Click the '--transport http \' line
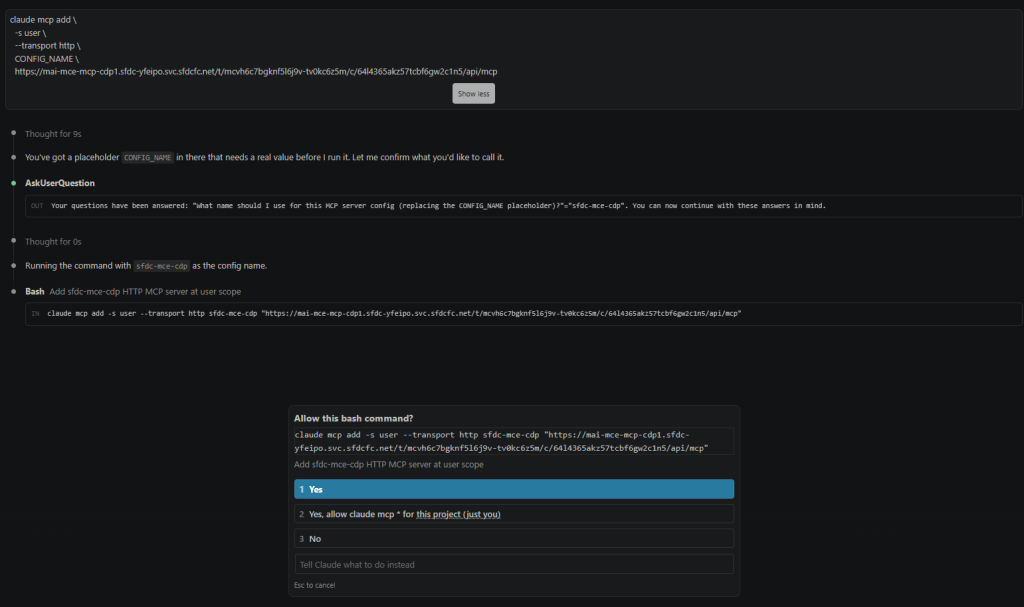 point(48,46)
